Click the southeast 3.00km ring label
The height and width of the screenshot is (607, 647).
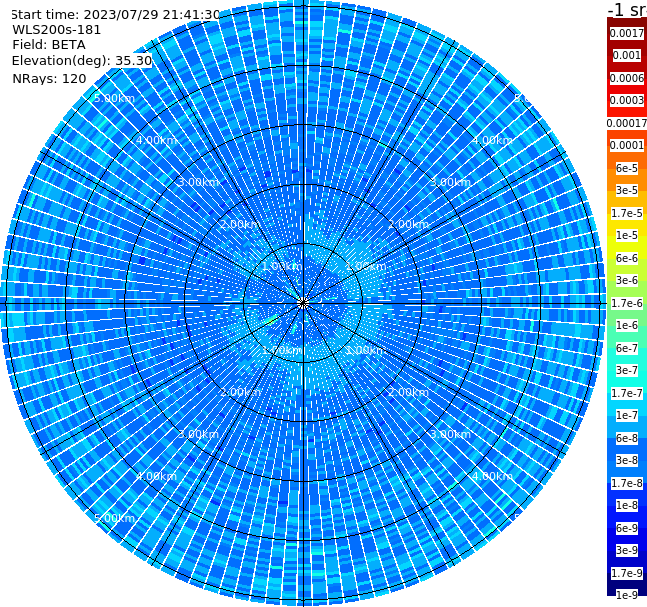pos(450,434)
